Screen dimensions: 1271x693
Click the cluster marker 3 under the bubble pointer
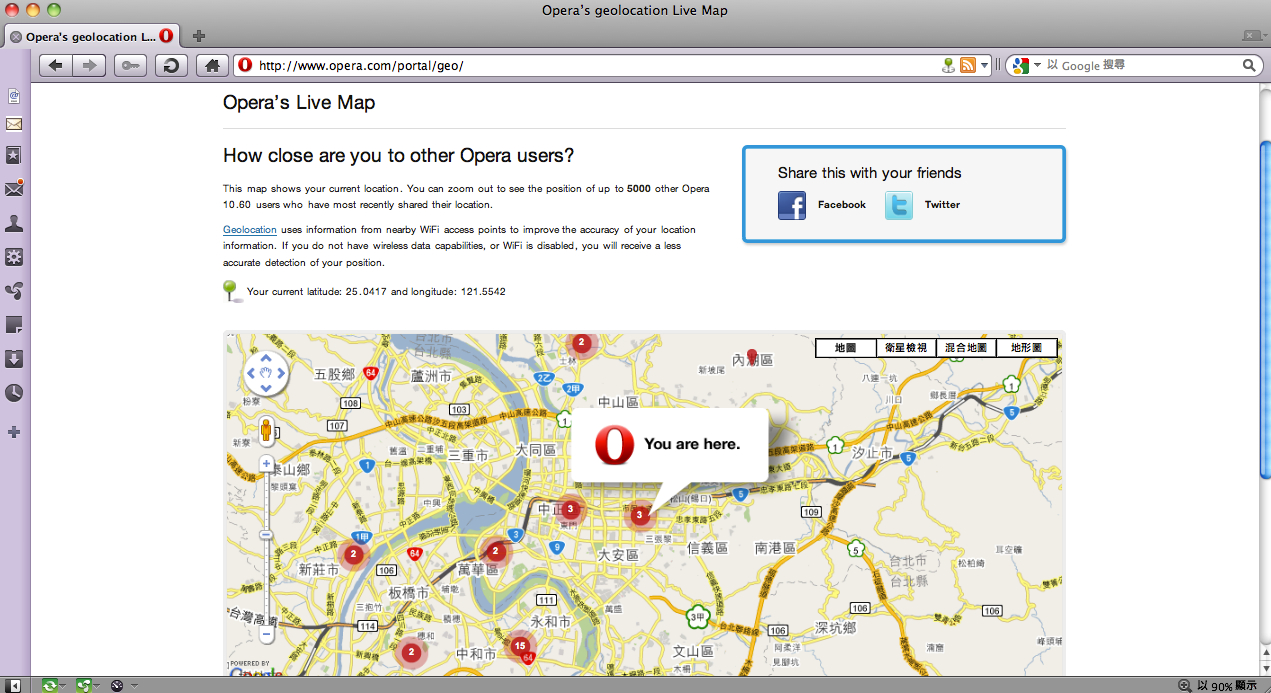(x=639, y=515)
